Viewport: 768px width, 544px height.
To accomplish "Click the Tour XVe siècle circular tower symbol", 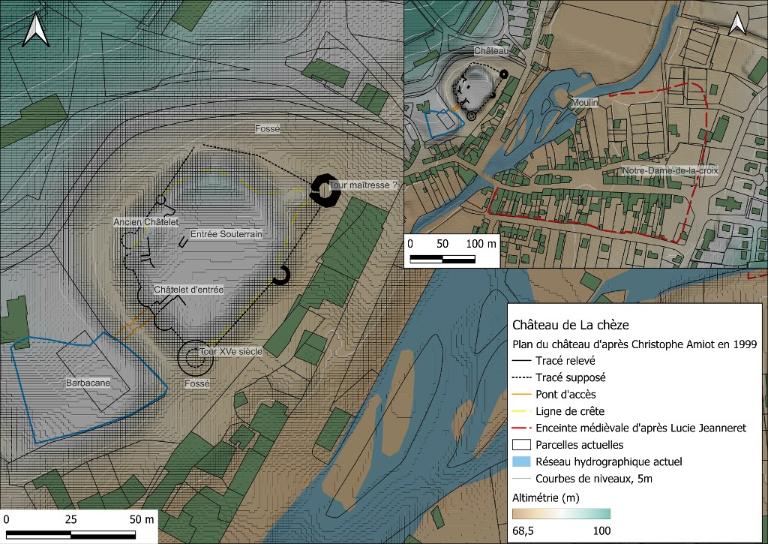I will point(192,354).
